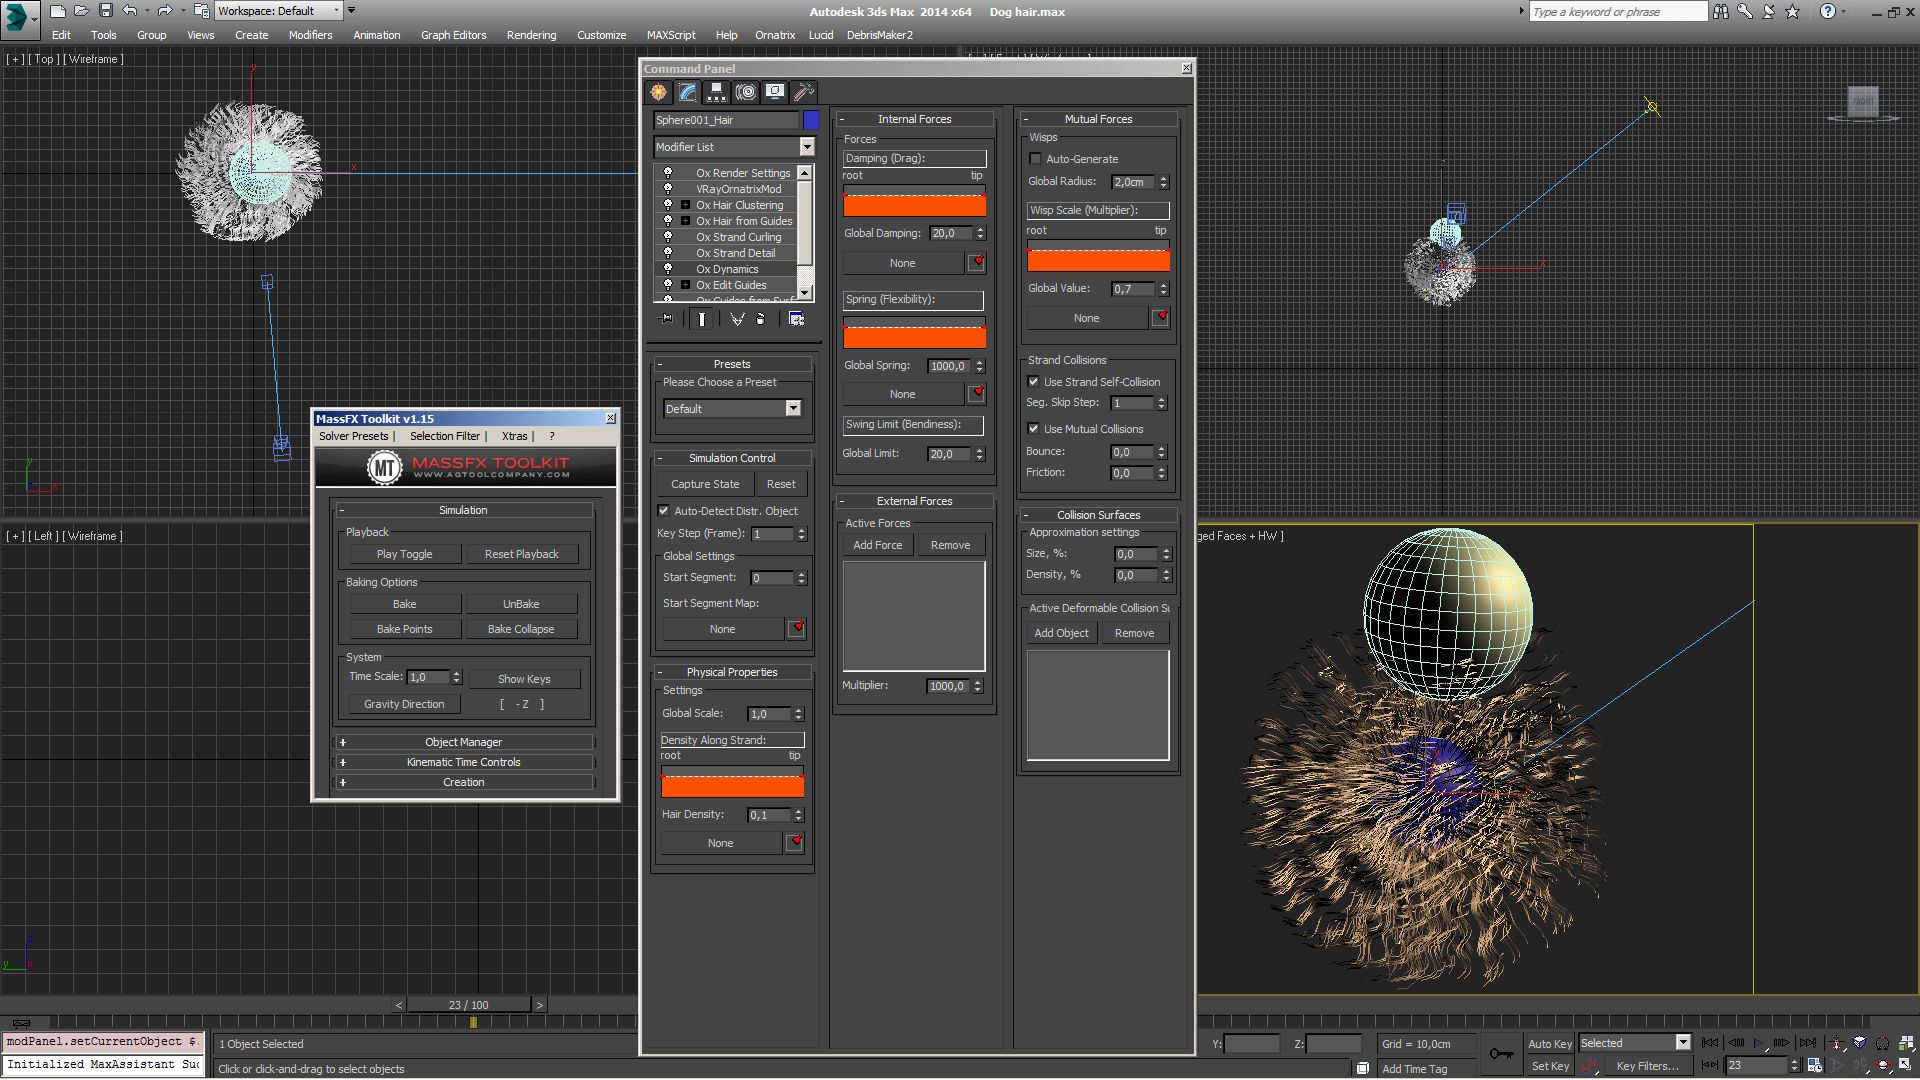Screen dimensions: 1920x1080
Task: Open the Utilities hammer tab
Action: [x=804, y=93]
